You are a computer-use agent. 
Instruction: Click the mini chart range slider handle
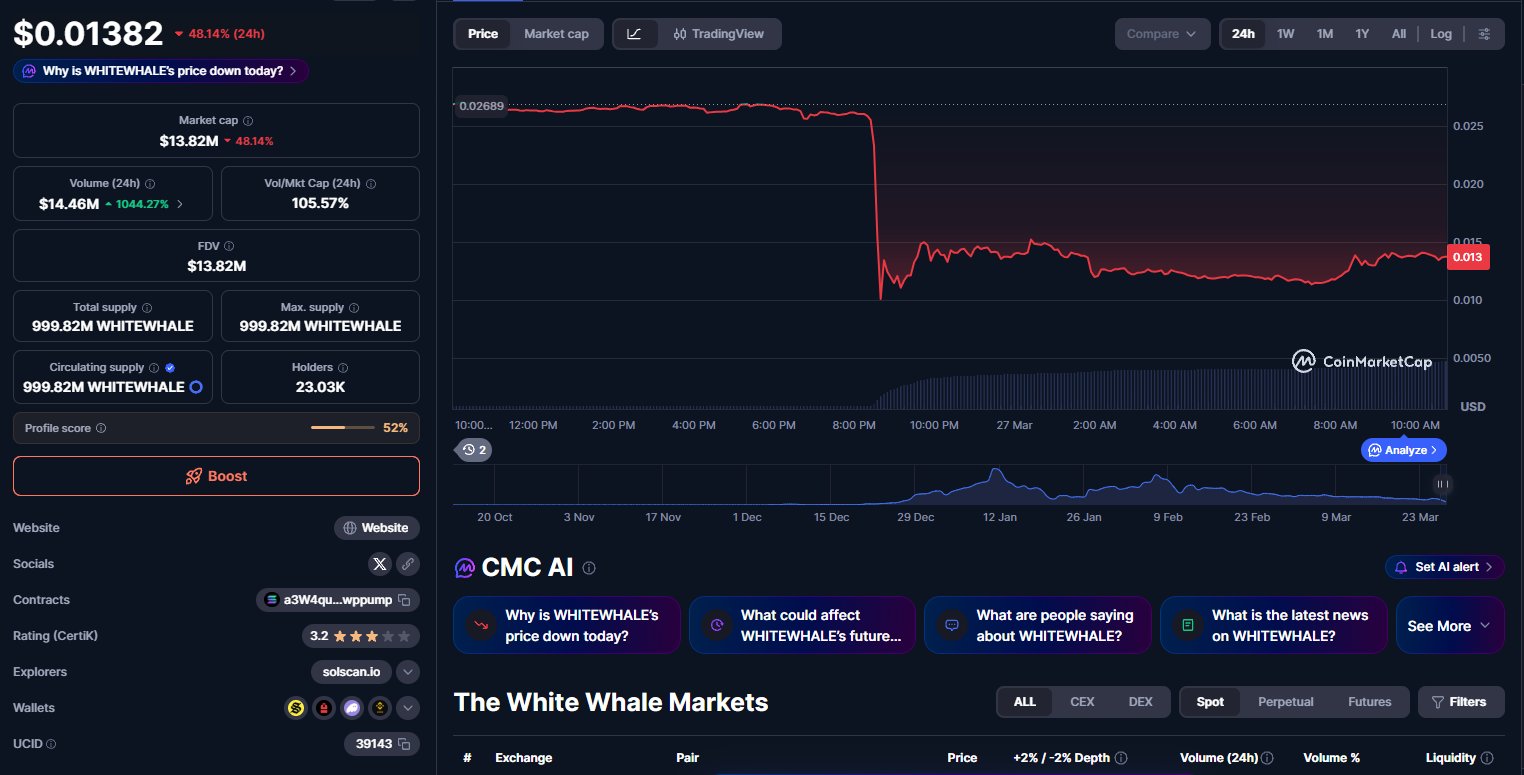coord(1441,484)
